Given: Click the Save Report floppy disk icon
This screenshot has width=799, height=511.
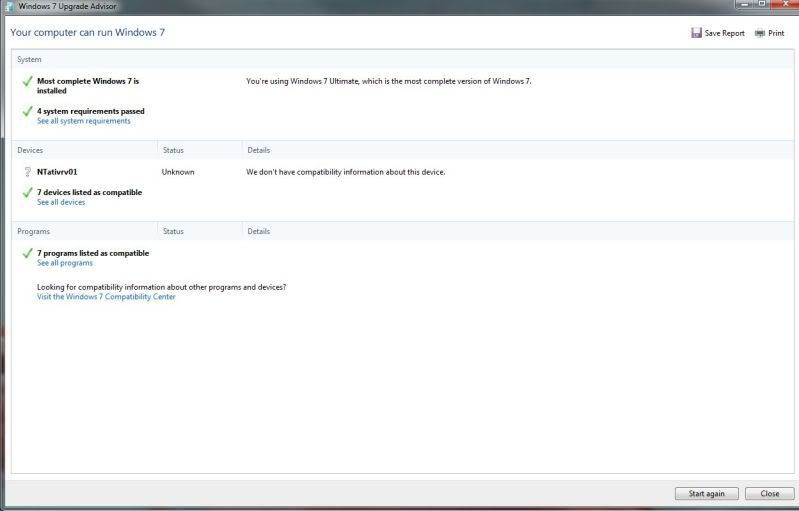Looking at the screenshot, I should click(696, 33).
